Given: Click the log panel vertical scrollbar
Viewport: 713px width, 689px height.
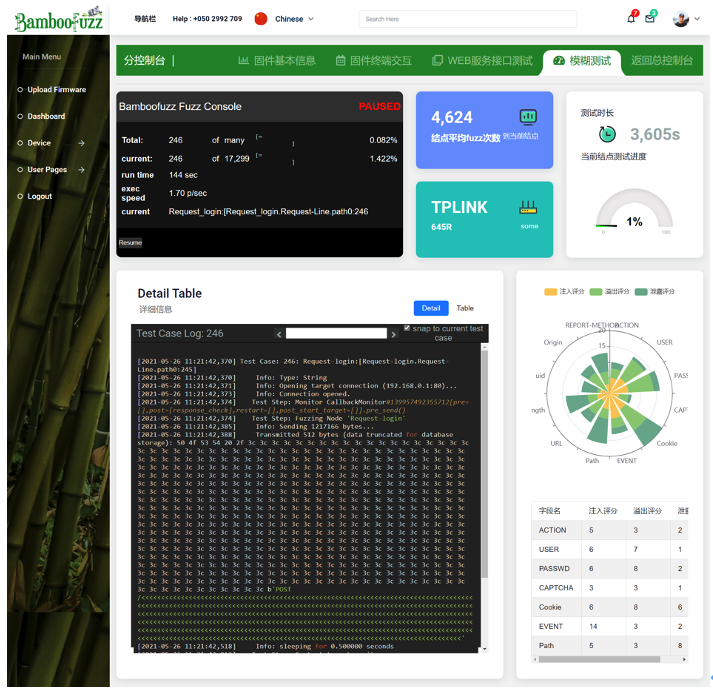Looking at the screenshot, I should (x=485, y=464).
